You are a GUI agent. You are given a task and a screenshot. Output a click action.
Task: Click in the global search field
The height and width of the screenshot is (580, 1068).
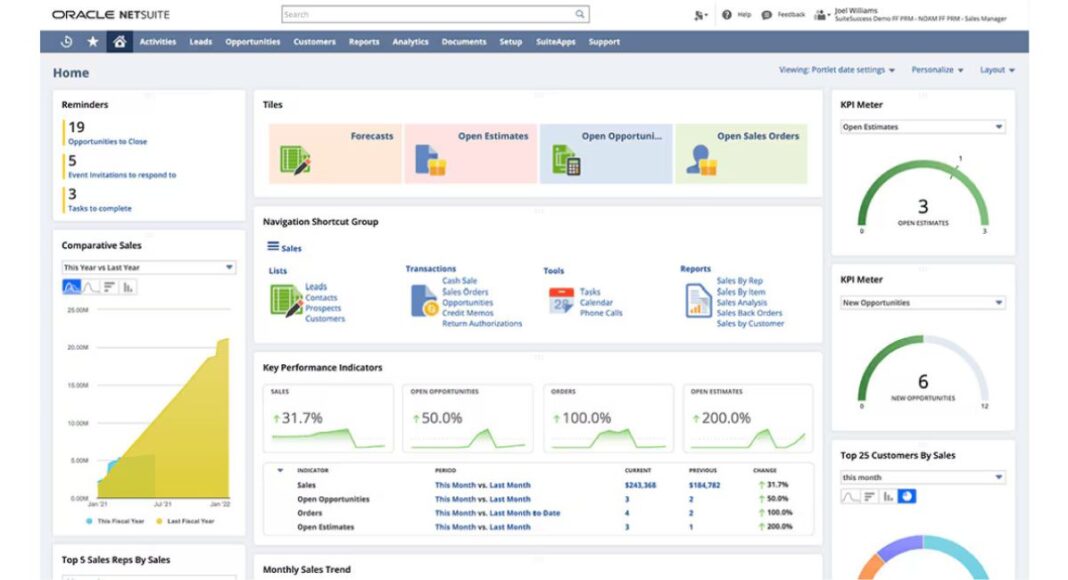(430, 14)
